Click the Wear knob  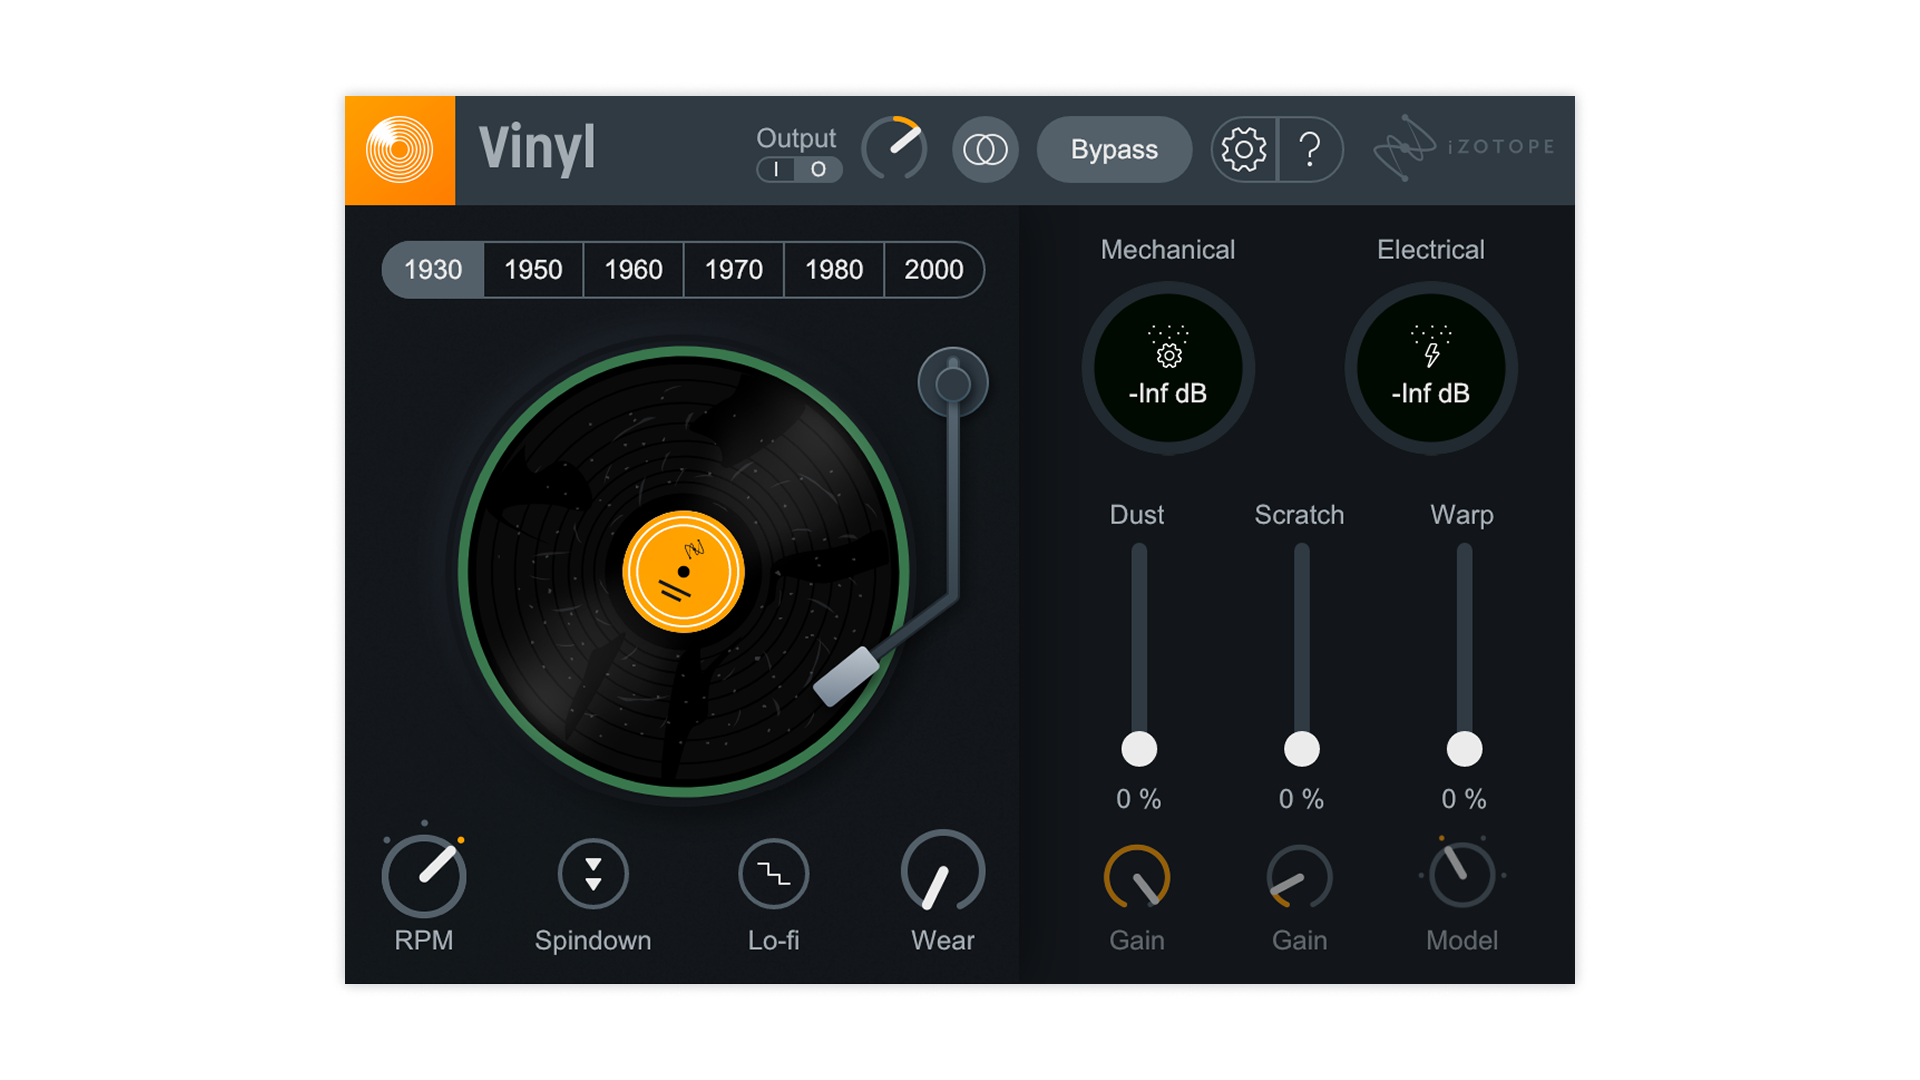(x=943, y=872)
